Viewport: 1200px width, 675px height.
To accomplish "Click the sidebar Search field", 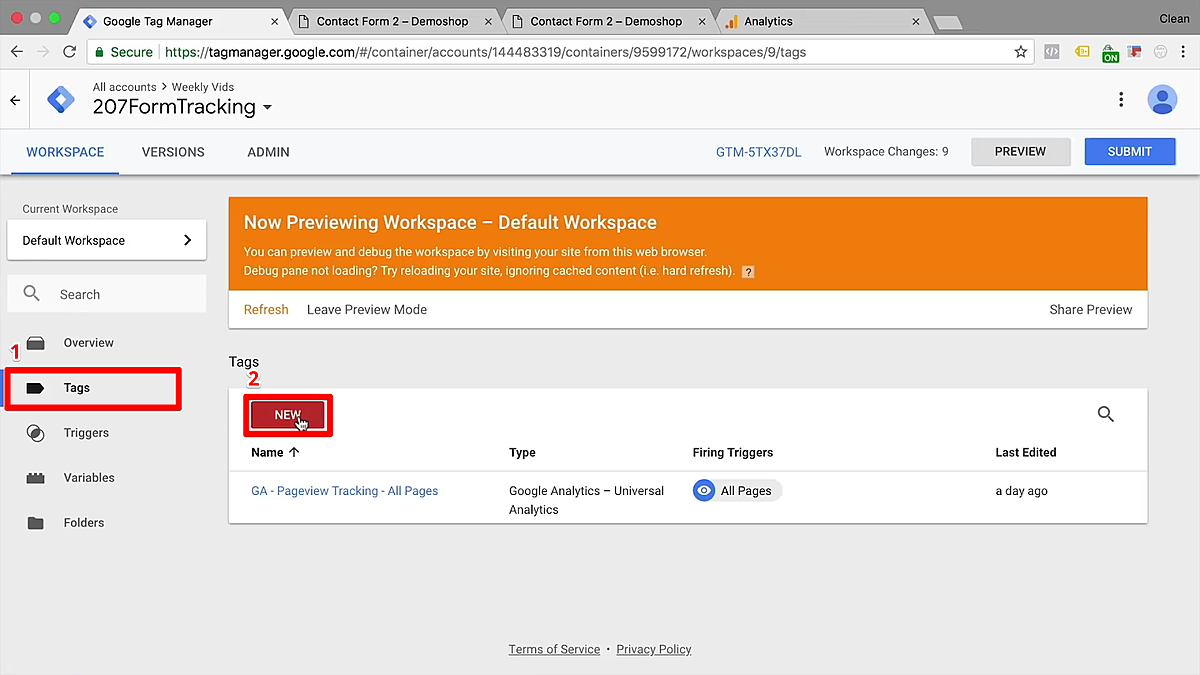I will pyautogui.click(x=107, y=294).
